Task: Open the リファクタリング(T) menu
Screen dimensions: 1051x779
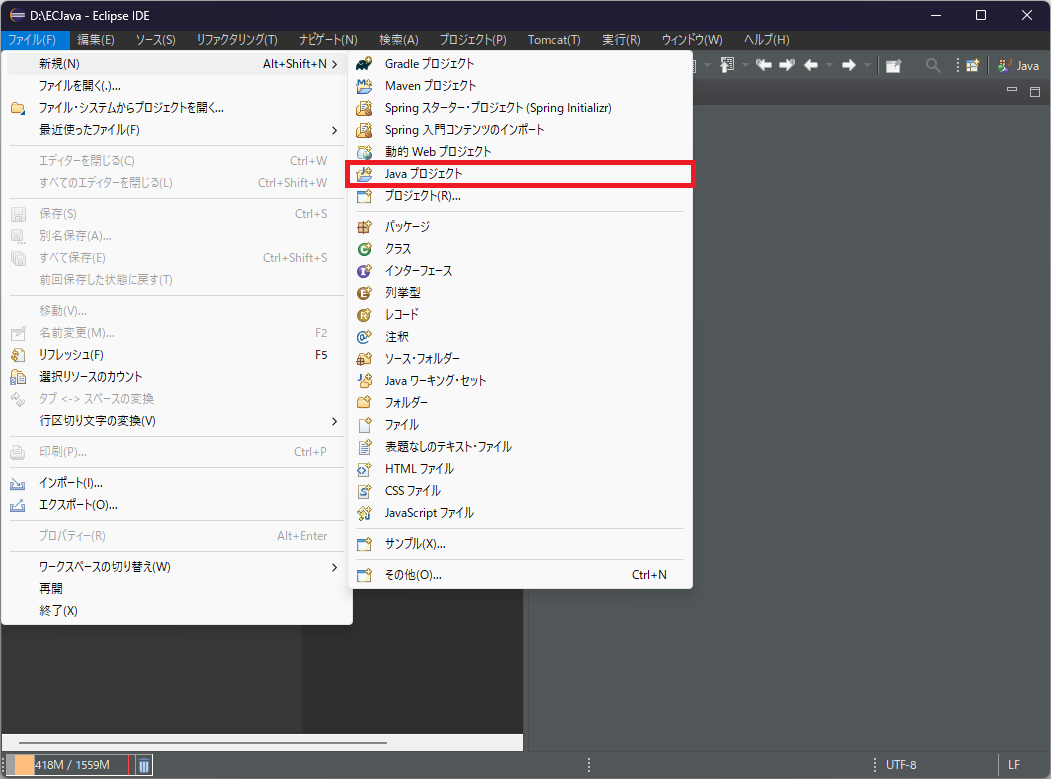Action: 237,40
